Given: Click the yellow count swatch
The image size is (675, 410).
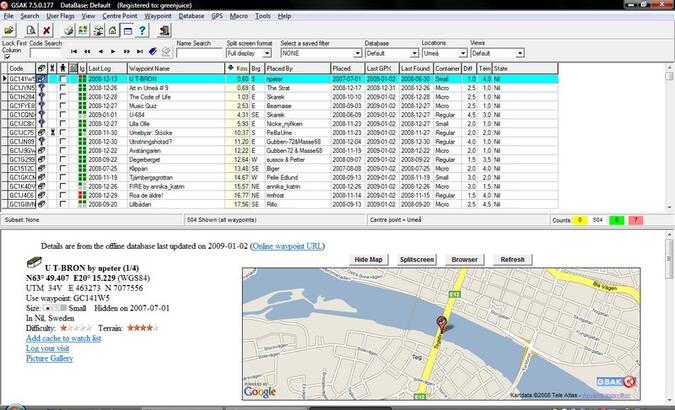Looking at the screenshot, I should [x=579, y=220].
